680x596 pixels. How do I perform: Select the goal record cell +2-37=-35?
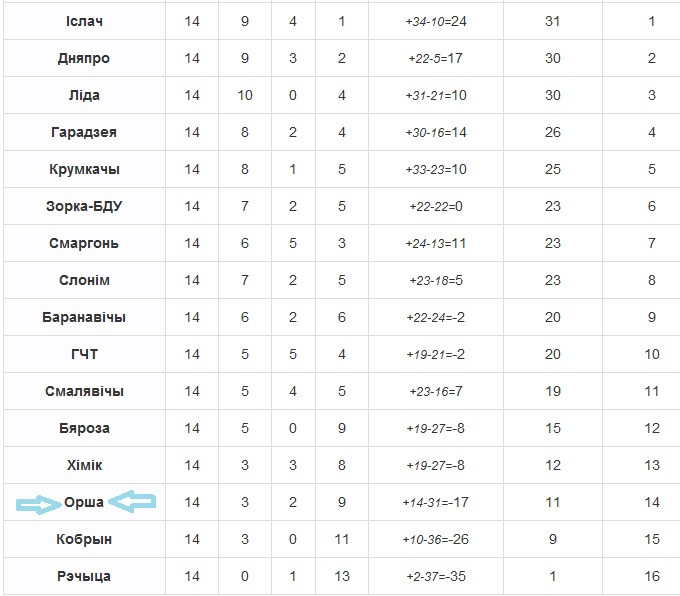(438, 576)
